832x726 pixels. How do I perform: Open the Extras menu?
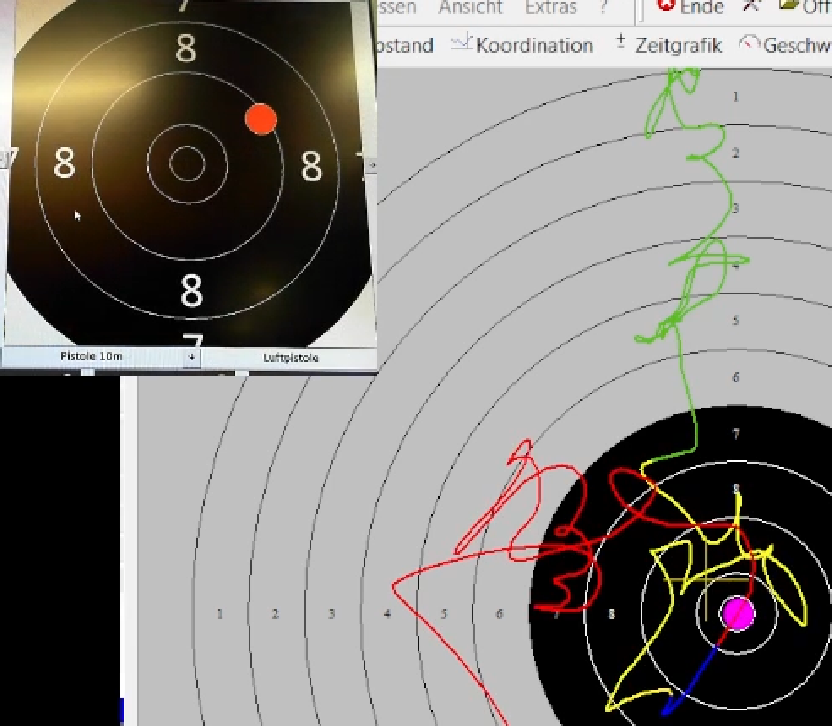(550, 8)
